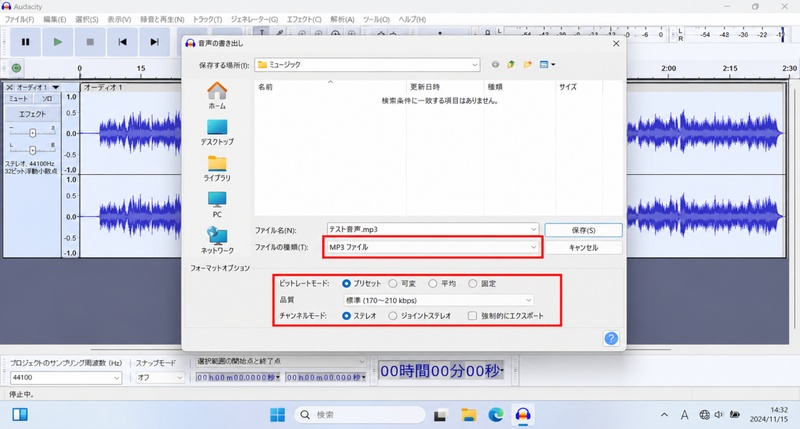The height and width of the screenshot is (429, 800).
Task: Click the volume icon in the system tray
Action: (719, 415)
